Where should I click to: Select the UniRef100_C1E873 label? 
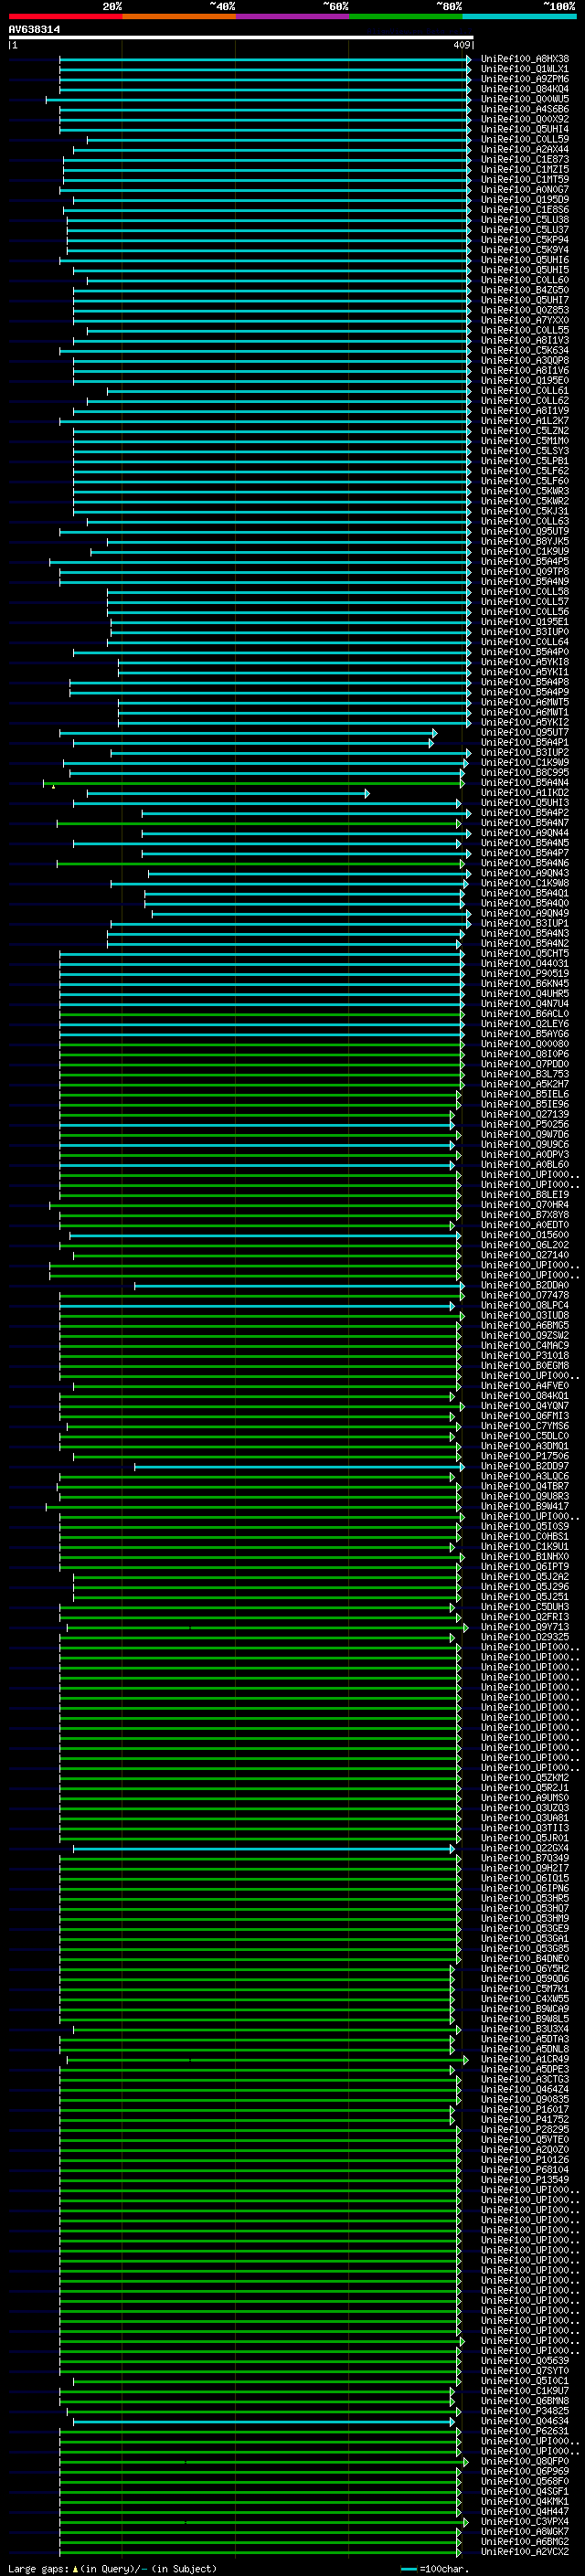pos(525,159)
